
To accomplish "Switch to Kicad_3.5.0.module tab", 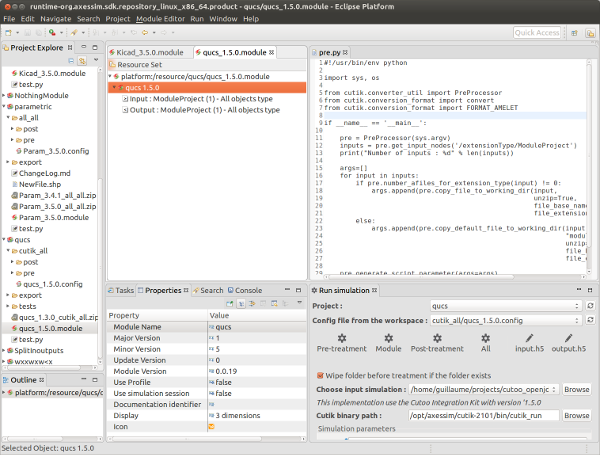I will click(x=150, y=52).
